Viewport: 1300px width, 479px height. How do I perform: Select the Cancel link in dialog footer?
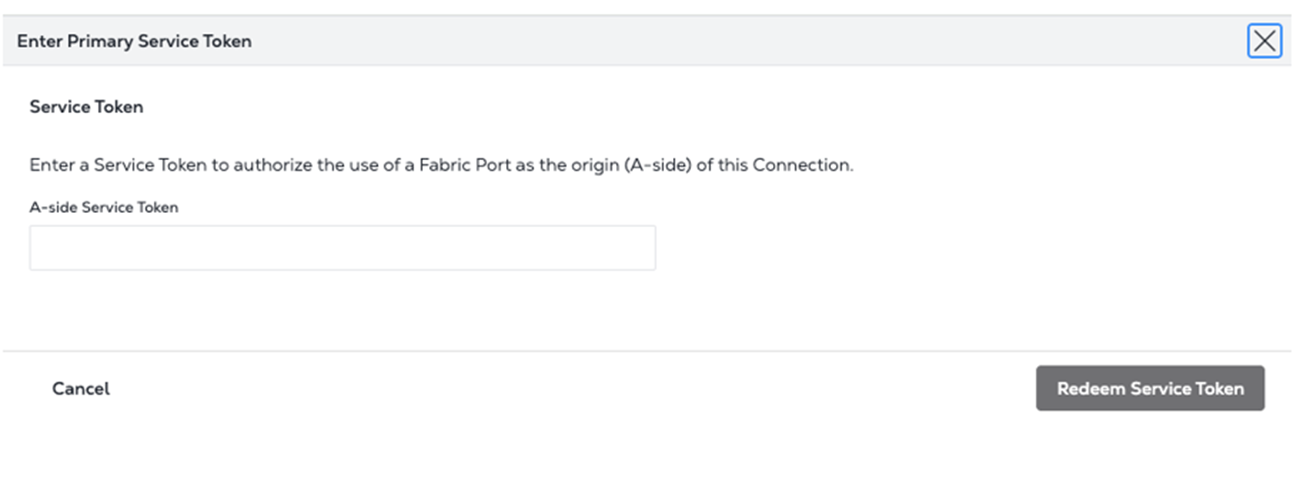[x=81, y=388]
